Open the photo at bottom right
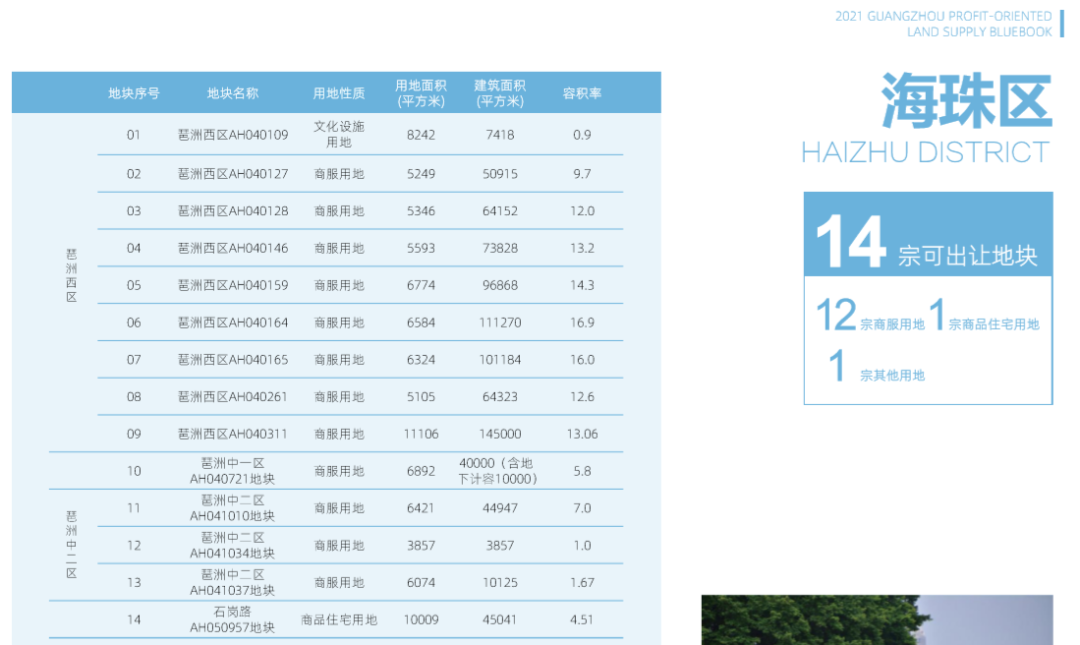Viewport: 1080px width, 645px height. coord(877,620)
